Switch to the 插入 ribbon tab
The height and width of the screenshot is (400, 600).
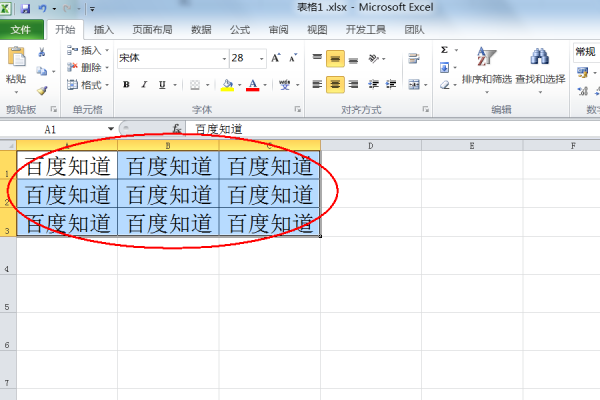103,30
